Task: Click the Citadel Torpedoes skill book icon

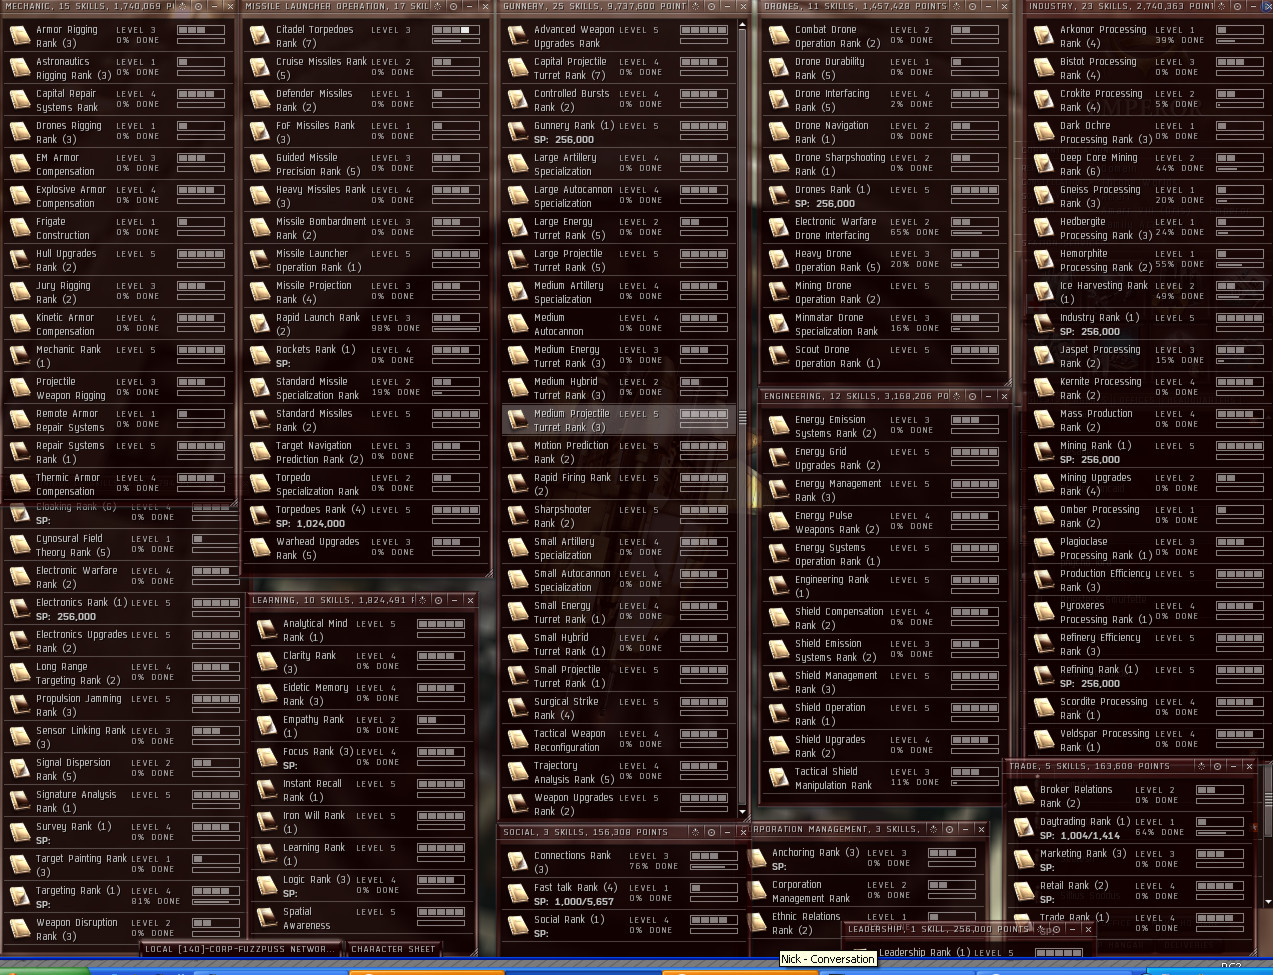Action: point(260,37)
